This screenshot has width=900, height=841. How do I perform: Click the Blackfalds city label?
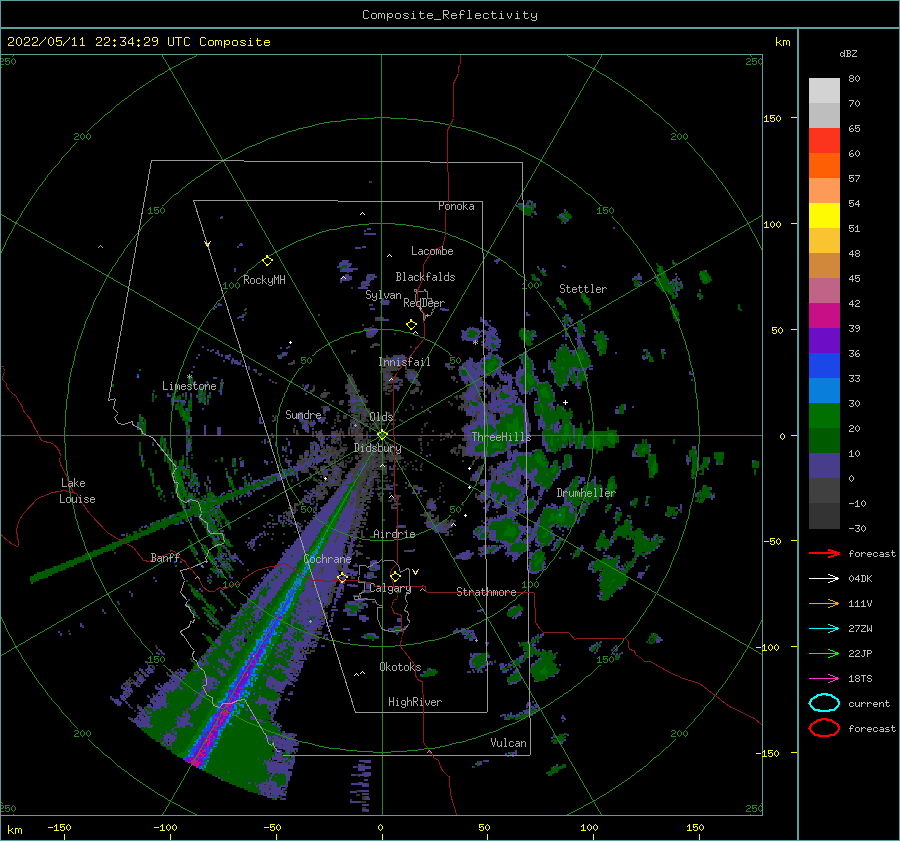425,277
